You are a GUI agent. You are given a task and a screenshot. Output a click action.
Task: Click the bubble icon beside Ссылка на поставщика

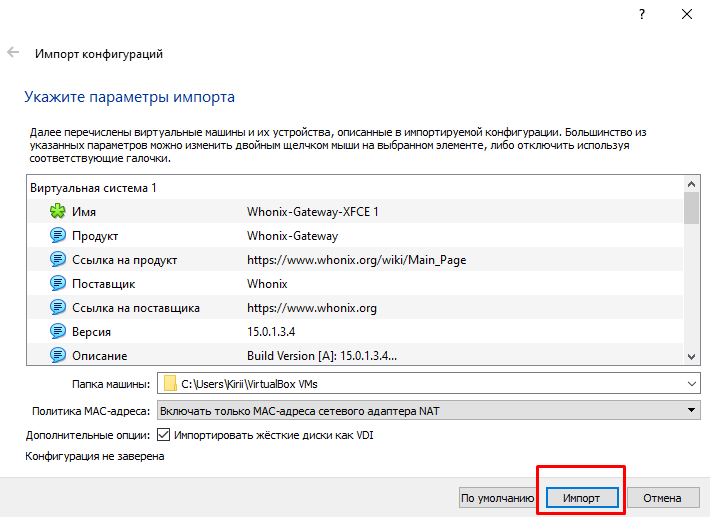pyautogui.click(x=58, y=307)
